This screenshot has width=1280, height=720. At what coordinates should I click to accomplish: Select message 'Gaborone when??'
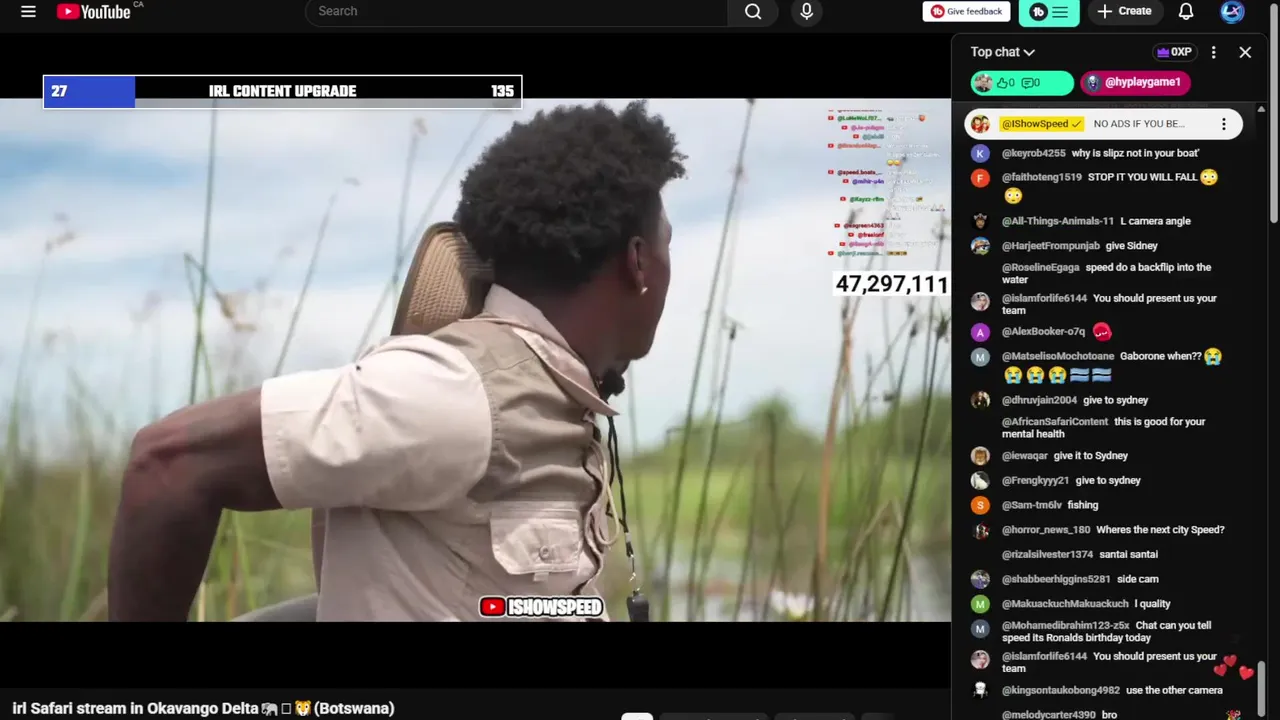coord(1160,356)
